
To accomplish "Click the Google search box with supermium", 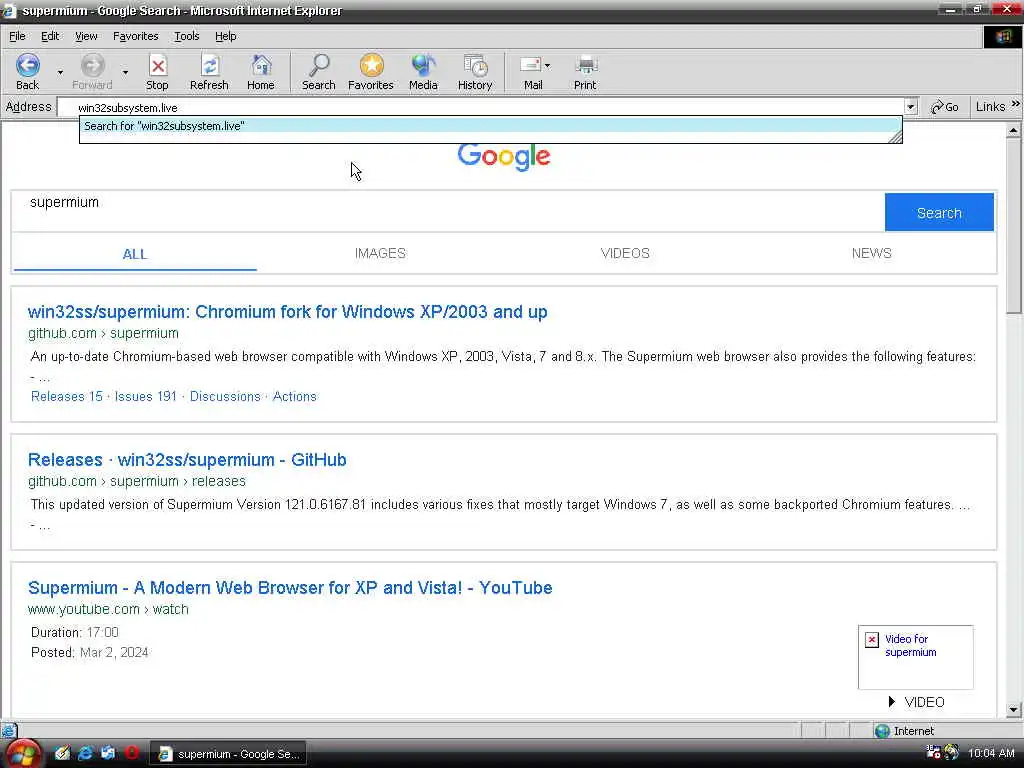I will click(x=448, y=210).
